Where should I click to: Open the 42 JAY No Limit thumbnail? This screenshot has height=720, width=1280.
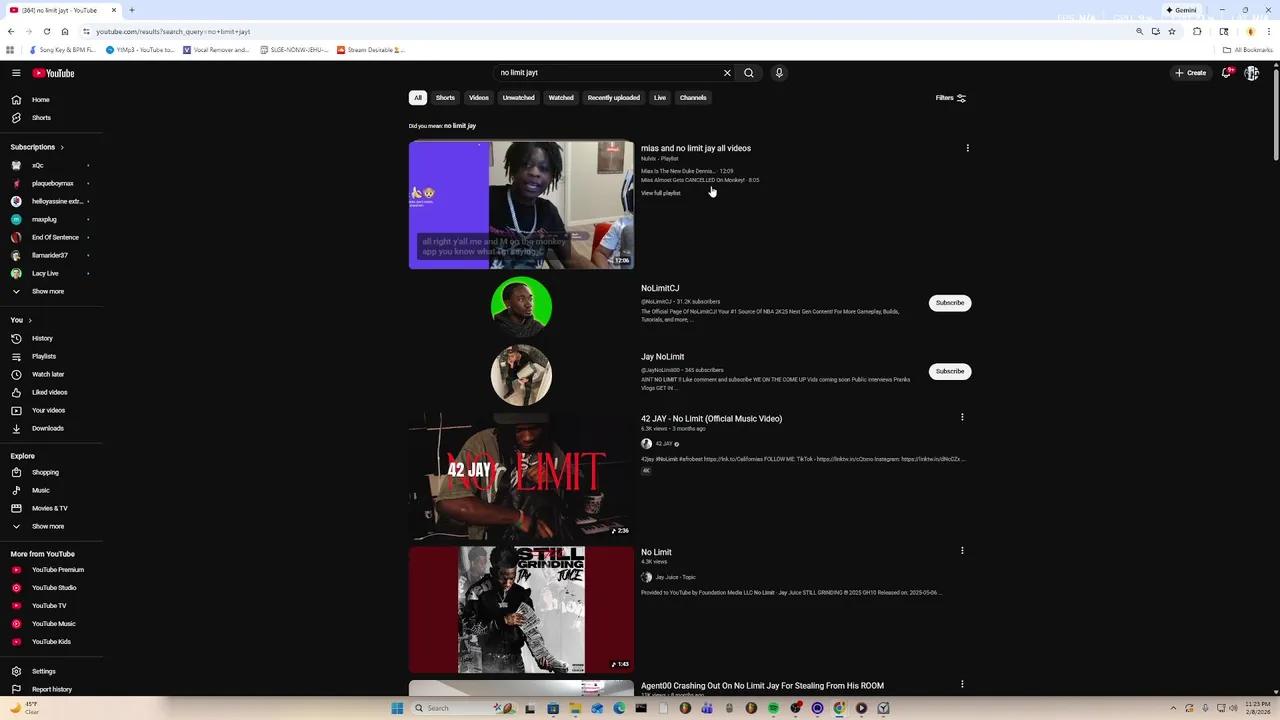(521, 475)
